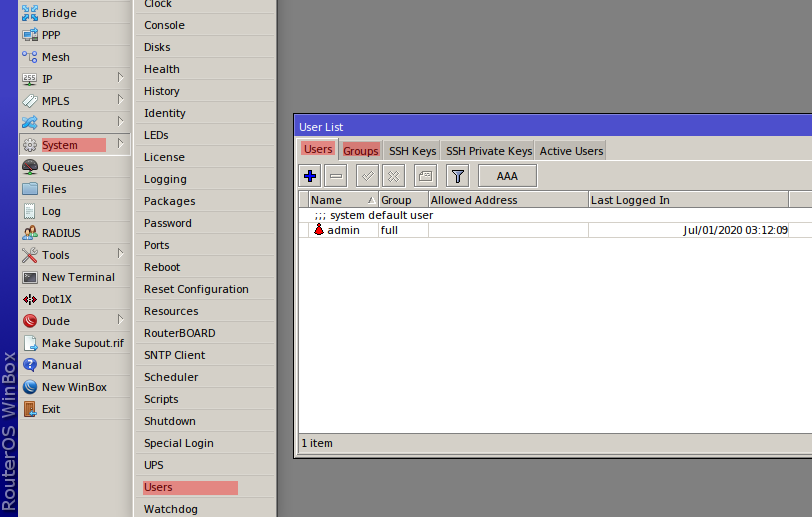The image size is (812, 517).
Task: Open Ports in System submenu
Action: (205, 245)
